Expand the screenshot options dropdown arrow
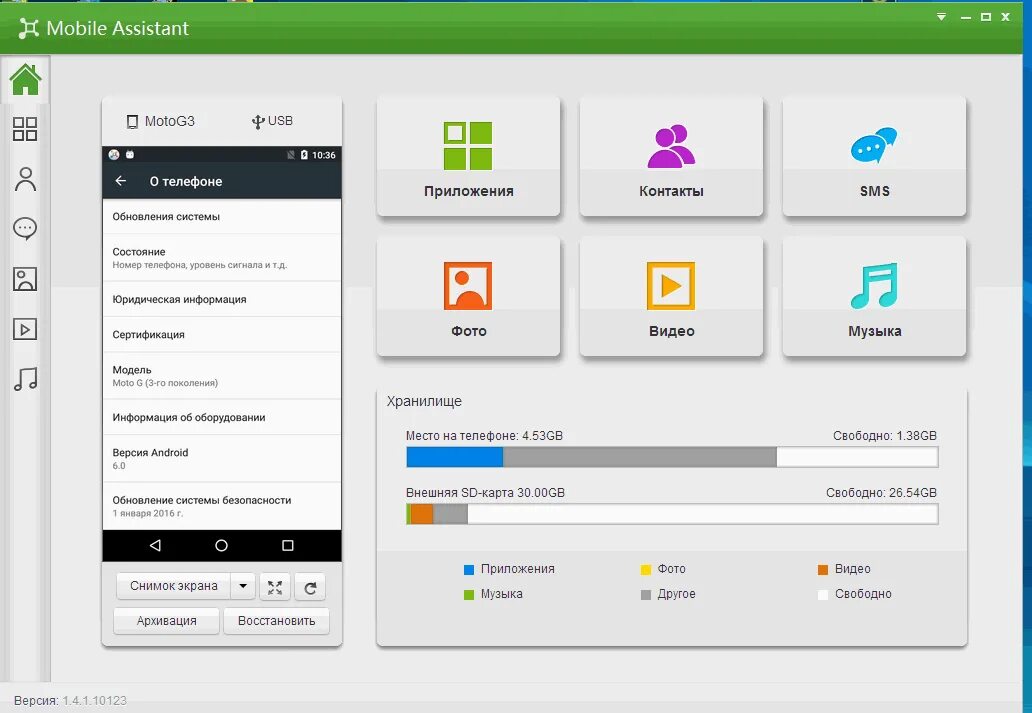Screen dimensions: 1032x713 click(243, 586)
